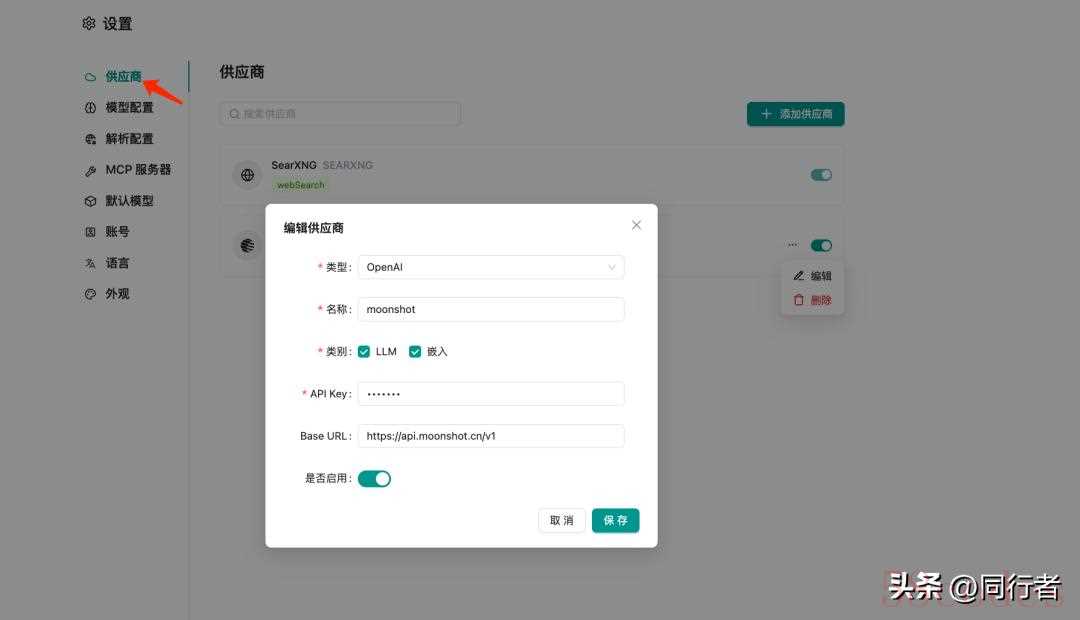This screenshot has height=620, width=1080.
Task: Open the MCP 服务器 sidebar section
Action: click(x=138, y=169)
